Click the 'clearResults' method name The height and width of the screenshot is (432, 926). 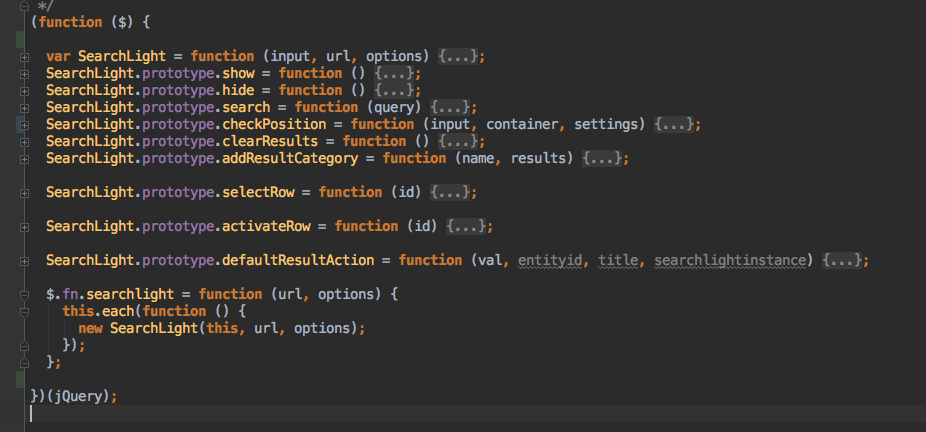(x=270, y=142)
